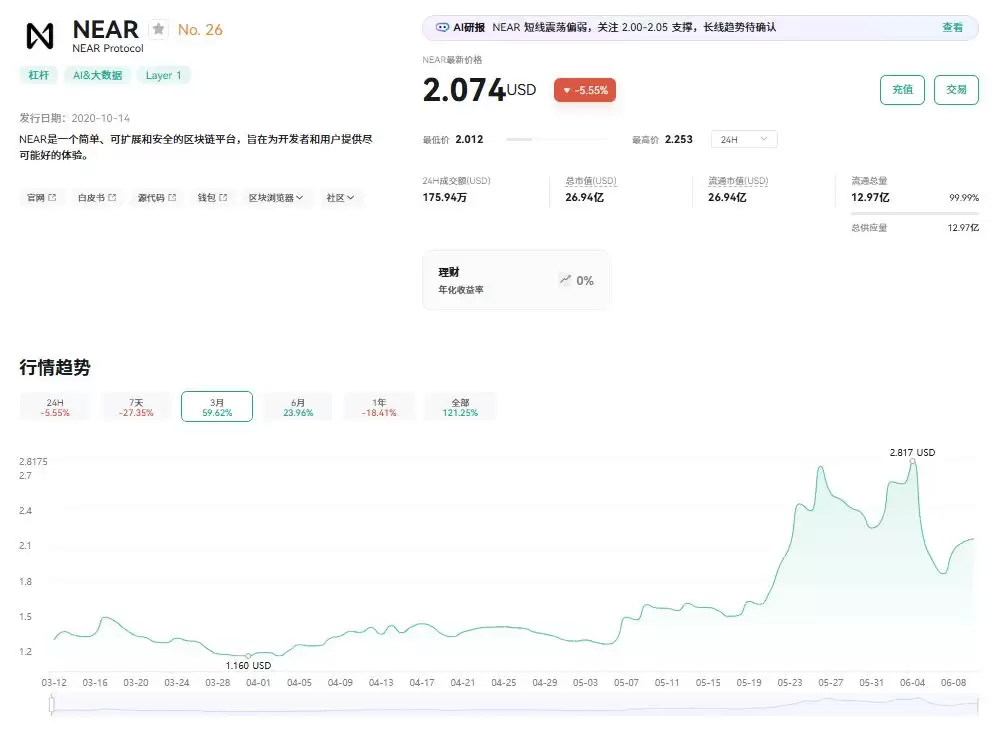Select the Layer 1 tag

click(x=163, y=75)
